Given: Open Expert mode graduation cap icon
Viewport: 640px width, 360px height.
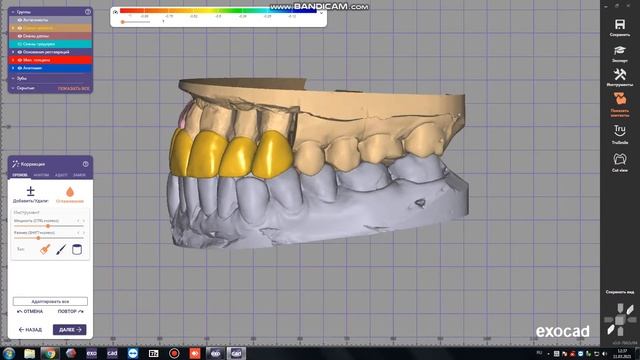Looking at the screenshot, I should point(620,51).
